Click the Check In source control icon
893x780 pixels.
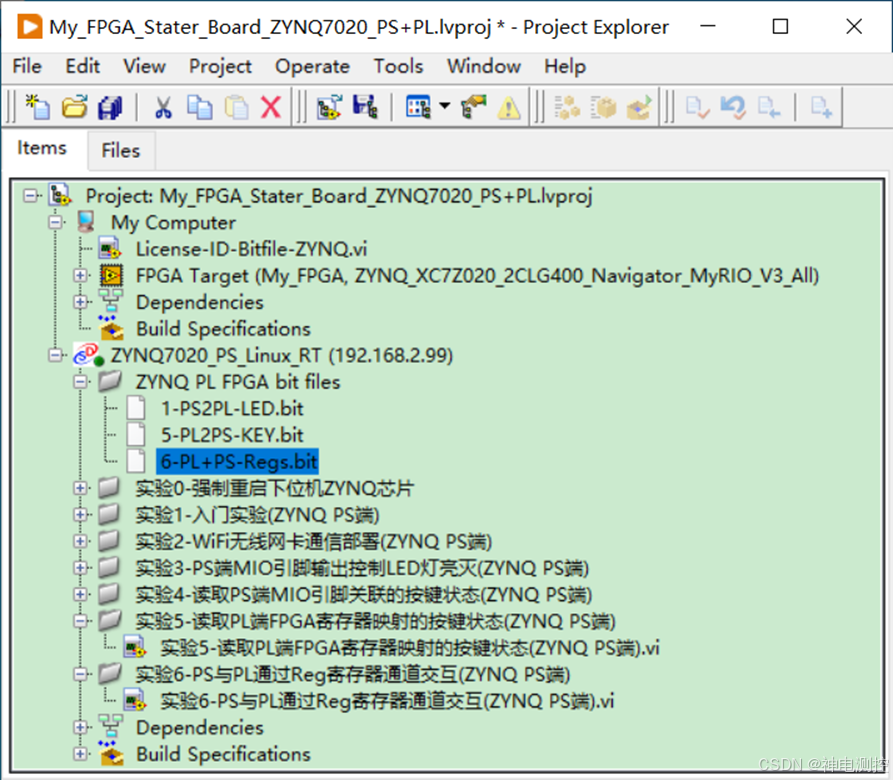(x=697, y=106)
